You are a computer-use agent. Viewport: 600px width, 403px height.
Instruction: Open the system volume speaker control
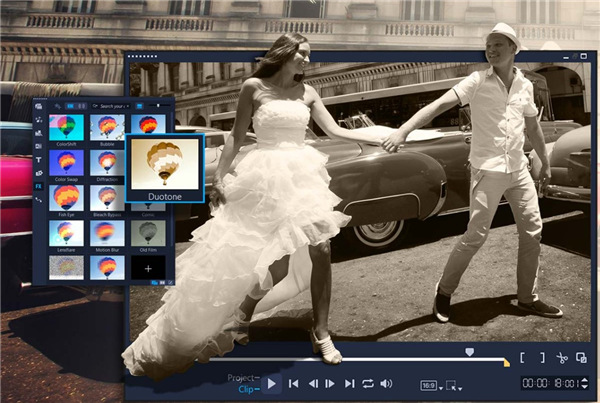coord(387,383)
